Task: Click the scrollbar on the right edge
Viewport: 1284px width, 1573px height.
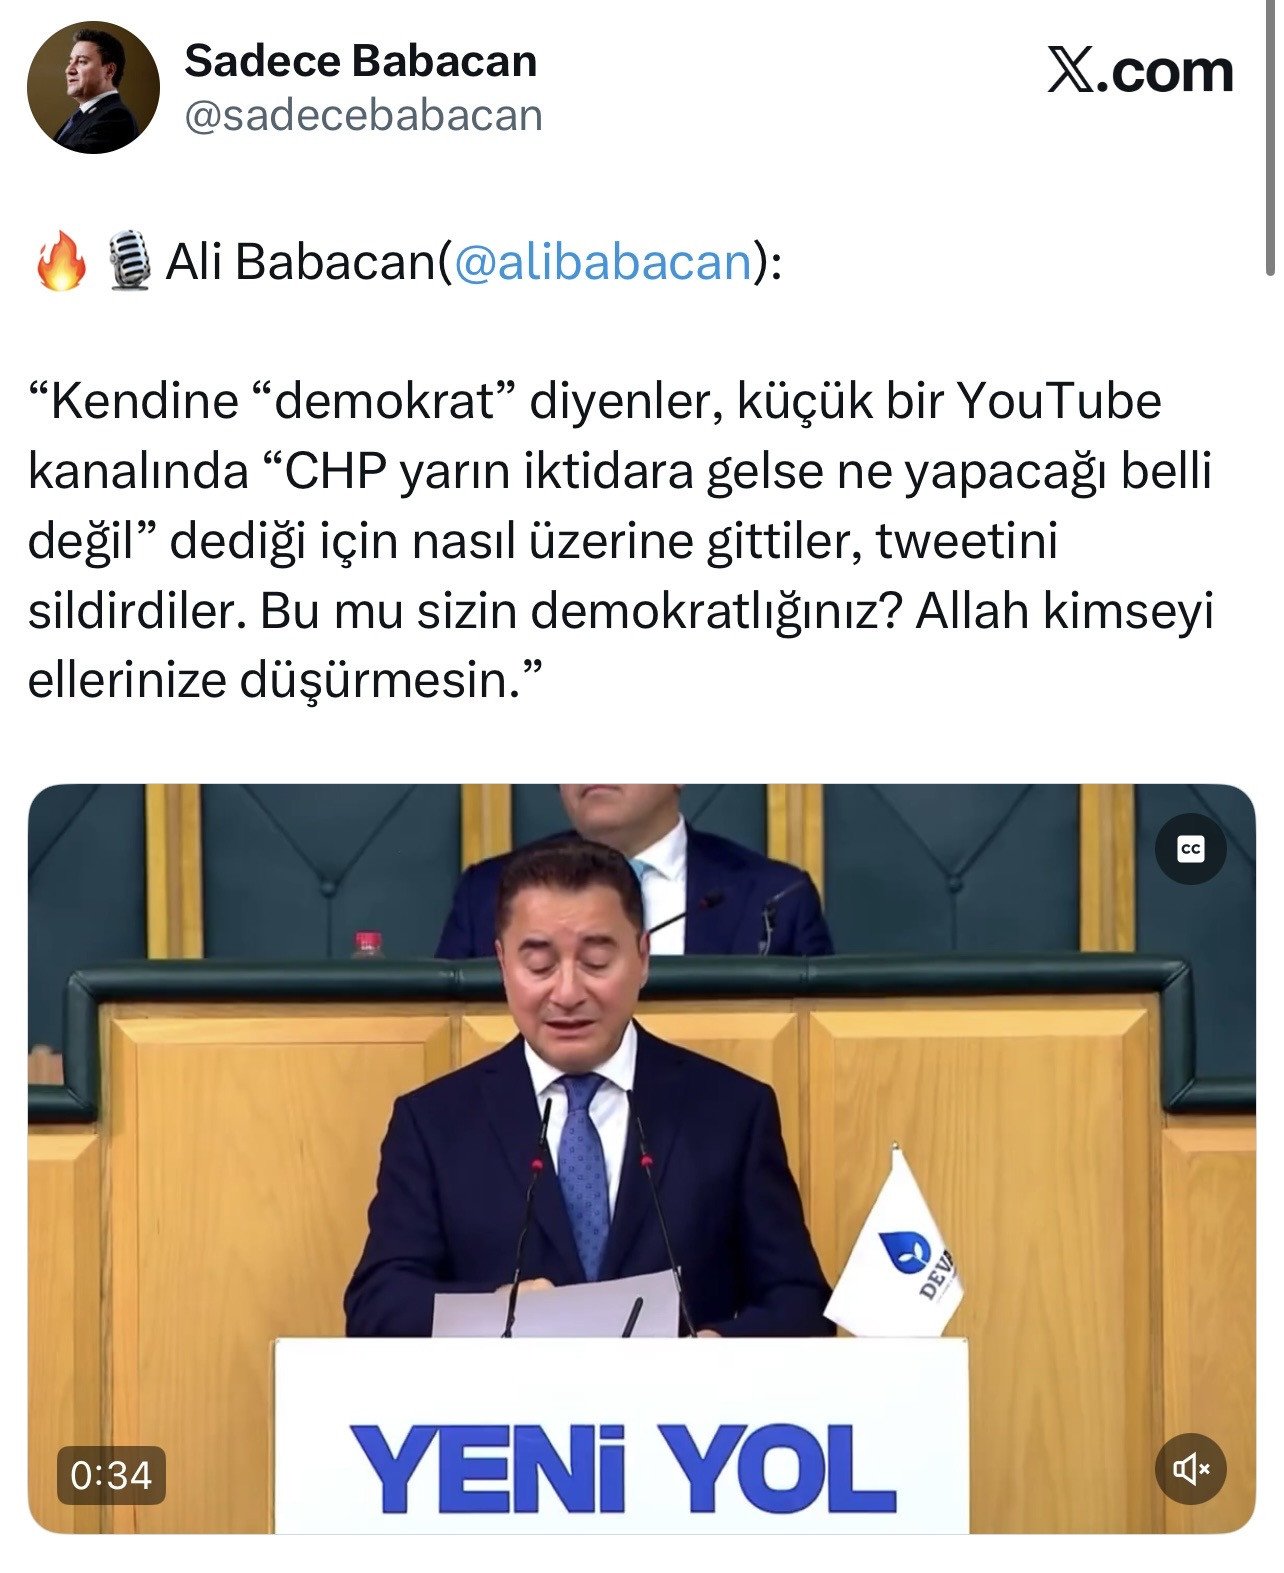Action: 1271,140
